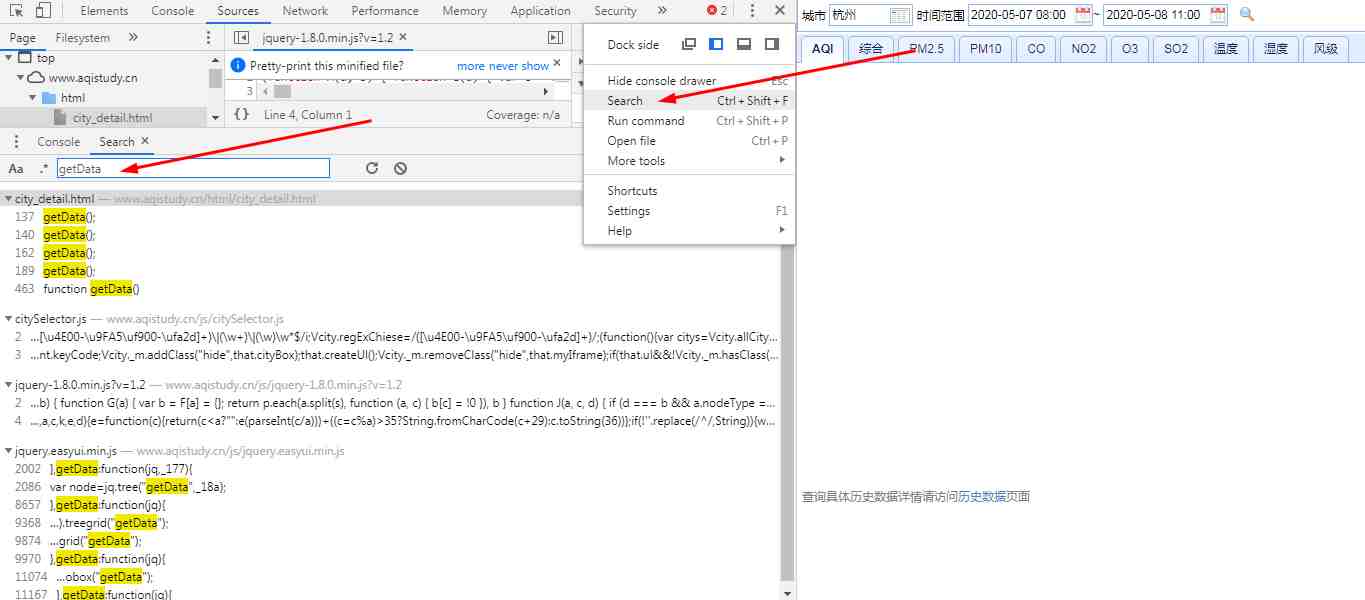Open Shortcuts from the DevTools menu
The image size is (1365, 600).
(x=689, y=191)
